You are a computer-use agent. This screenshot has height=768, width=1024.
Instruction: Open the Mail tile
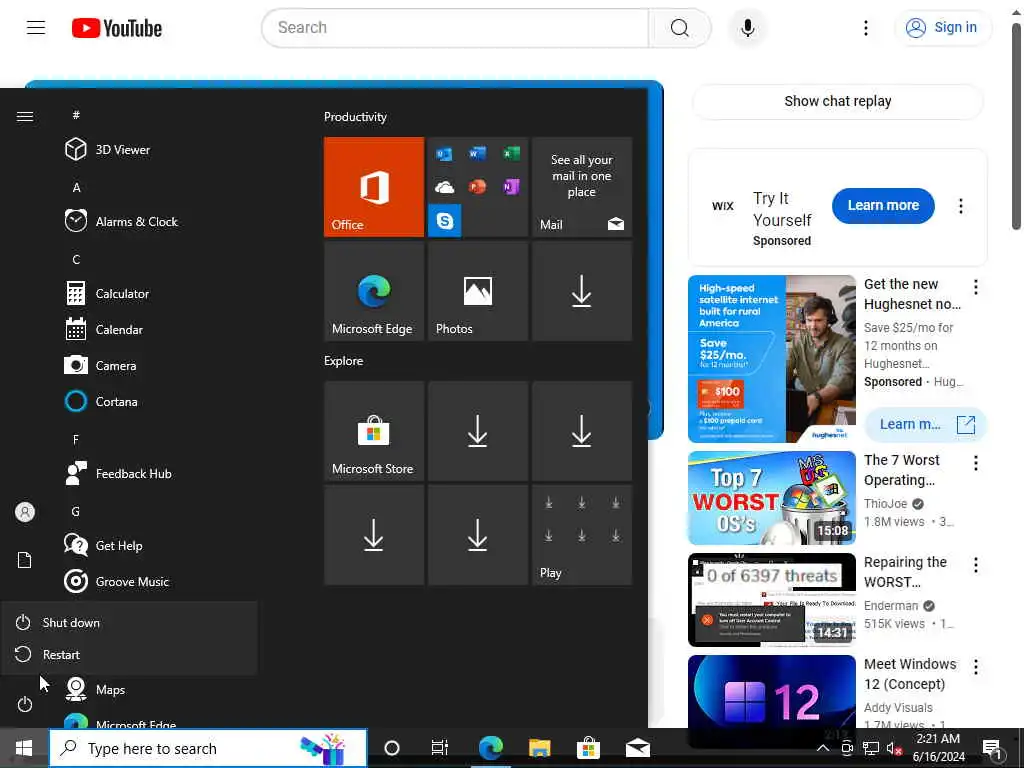pyautogui.click(x=581, y=187)
